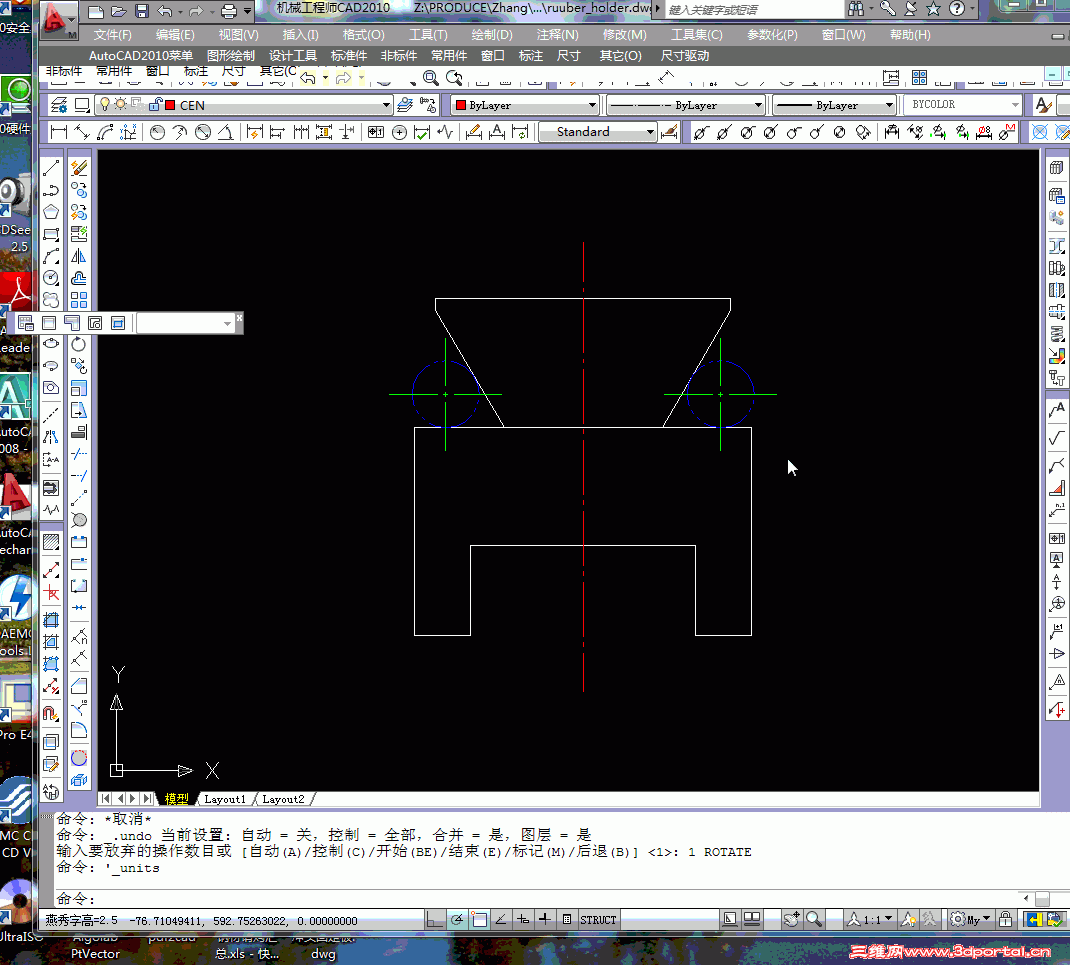
Task: Toggle Ortho mode in status bar
Action: tap(435, 920)
